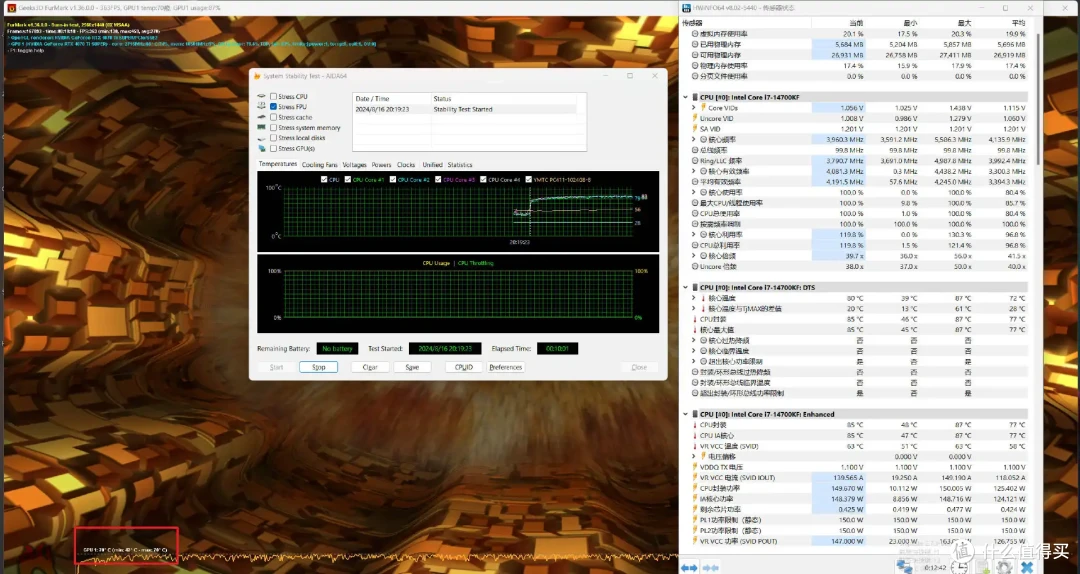Click the 当前 column header
This screenshot has height=574, width=1080.
[x=856, y=23]
